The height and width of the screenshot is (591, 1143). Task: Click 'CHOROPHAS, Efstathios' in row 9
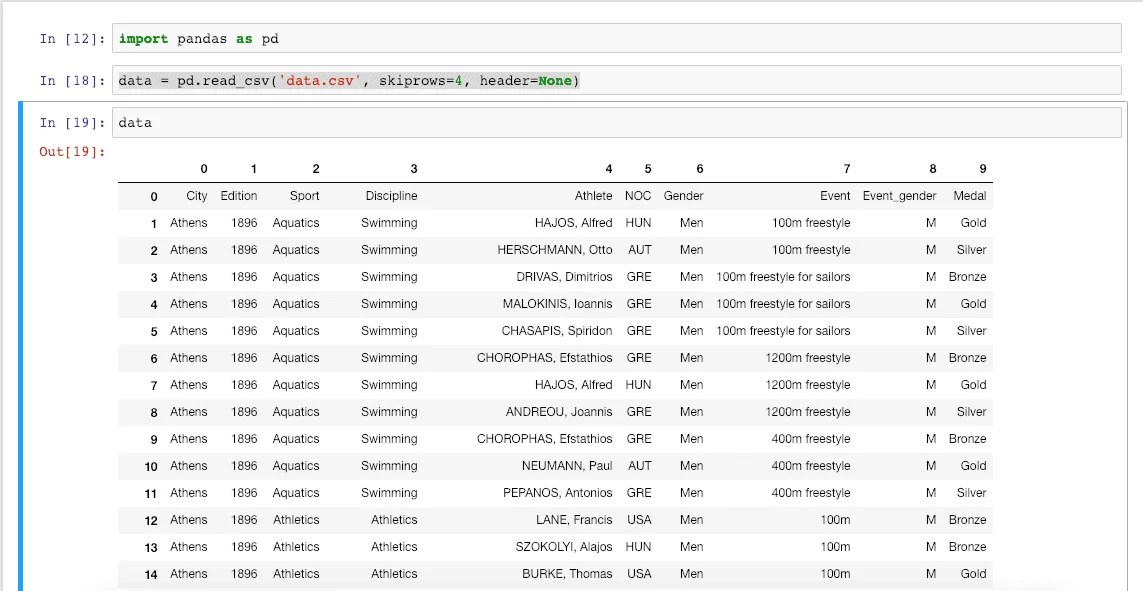click(545, 439)
